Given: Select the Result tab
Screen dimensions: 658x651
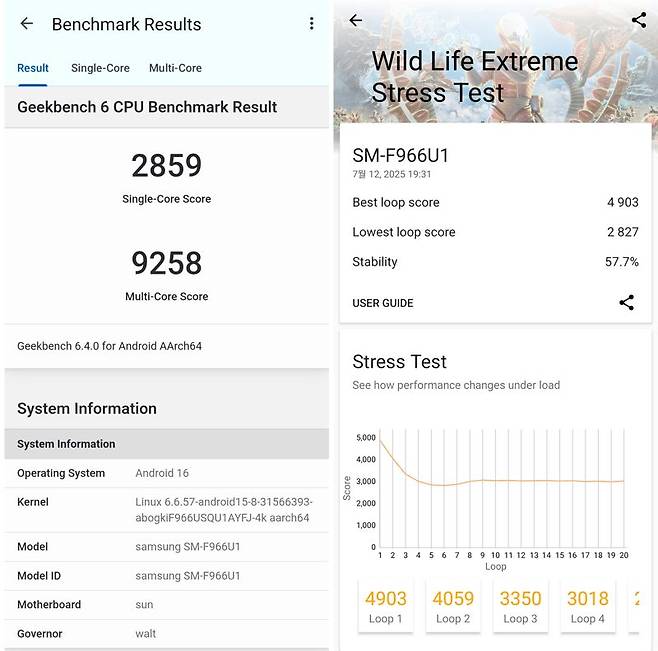Looking at the screenshot, I should coord(33,68).
